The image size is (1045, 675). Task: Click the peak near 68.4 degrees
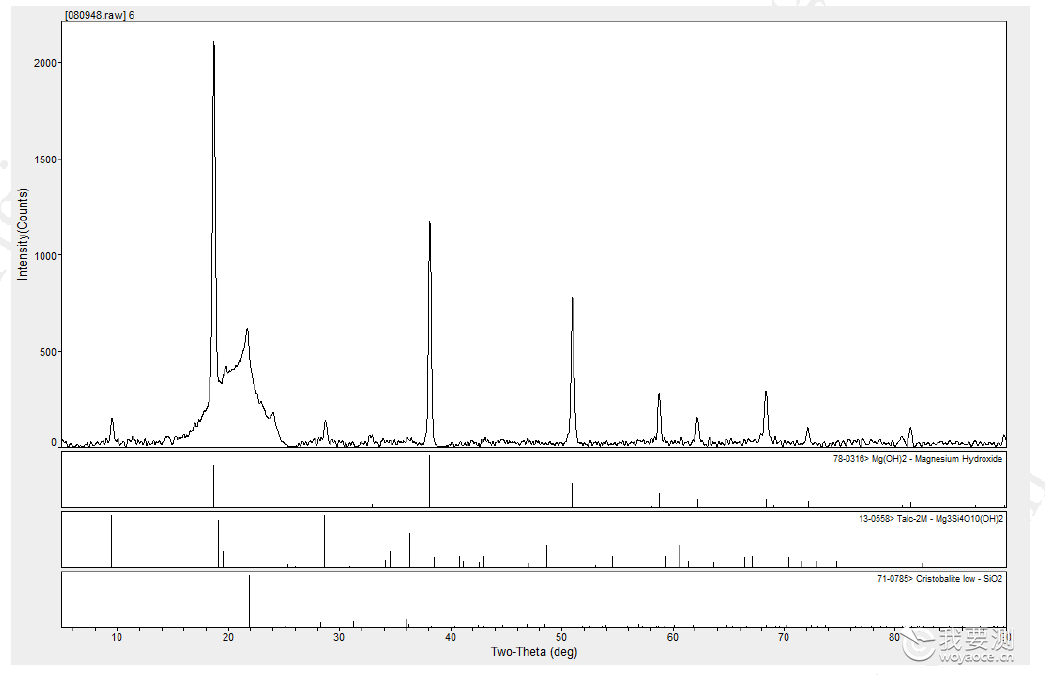coord(766,394)
